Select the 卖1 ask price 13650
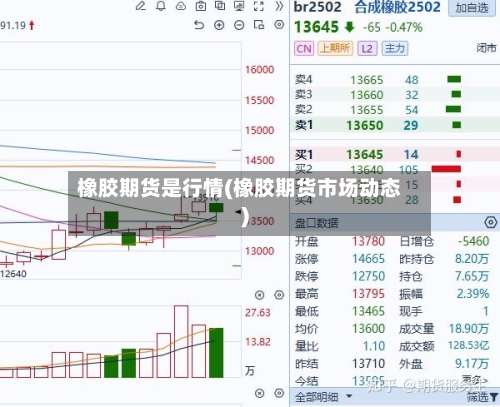Image resolution: width=500 pixels, height=407 pixels. coord(365,125)
